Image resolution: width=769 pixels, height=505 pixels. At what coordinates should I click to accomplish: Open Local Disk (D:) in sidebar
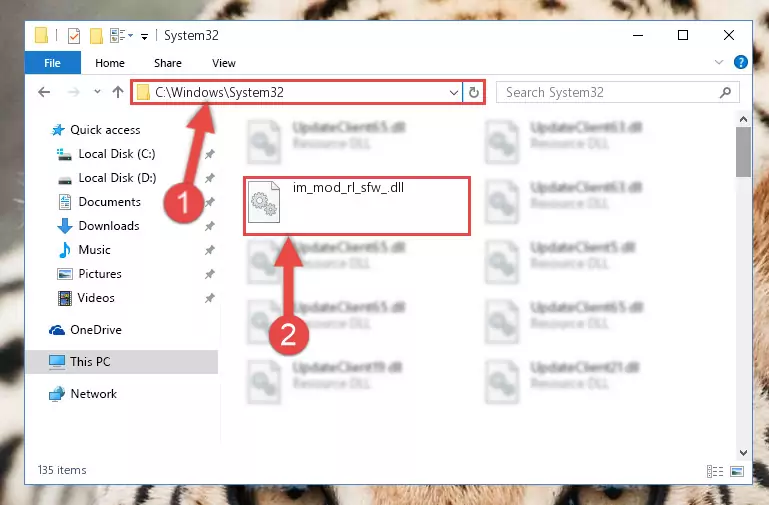(x=117, y=178)
